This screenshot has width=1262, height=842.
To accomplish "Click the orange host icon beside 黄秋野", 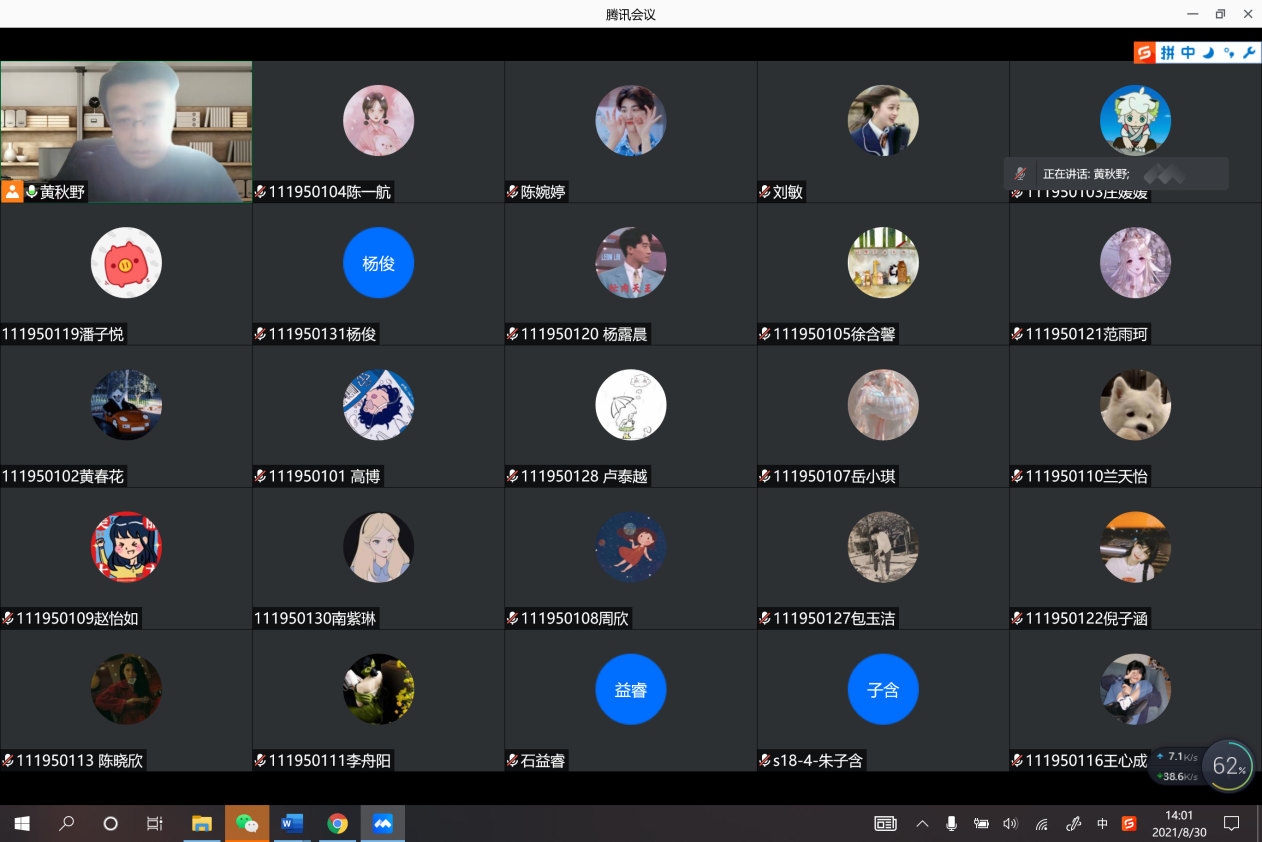I will 12,192.
